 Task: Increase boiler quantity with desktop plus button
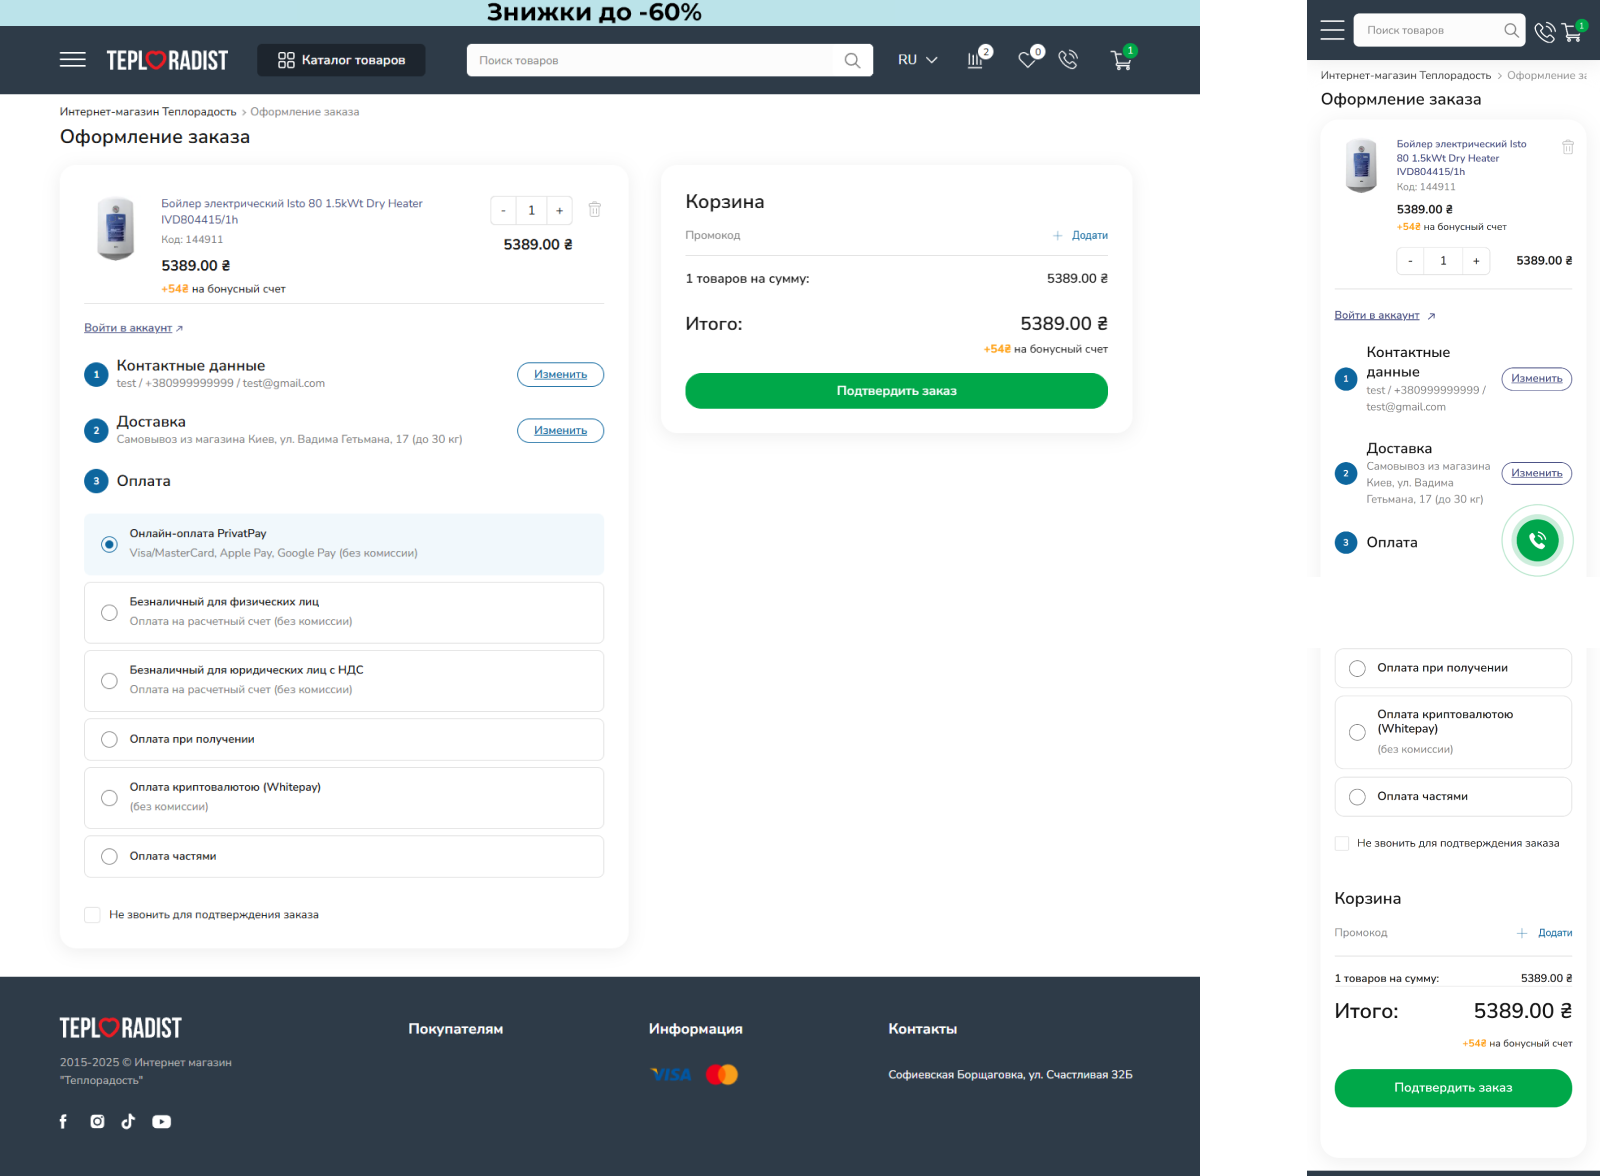(x=559, y=210)
